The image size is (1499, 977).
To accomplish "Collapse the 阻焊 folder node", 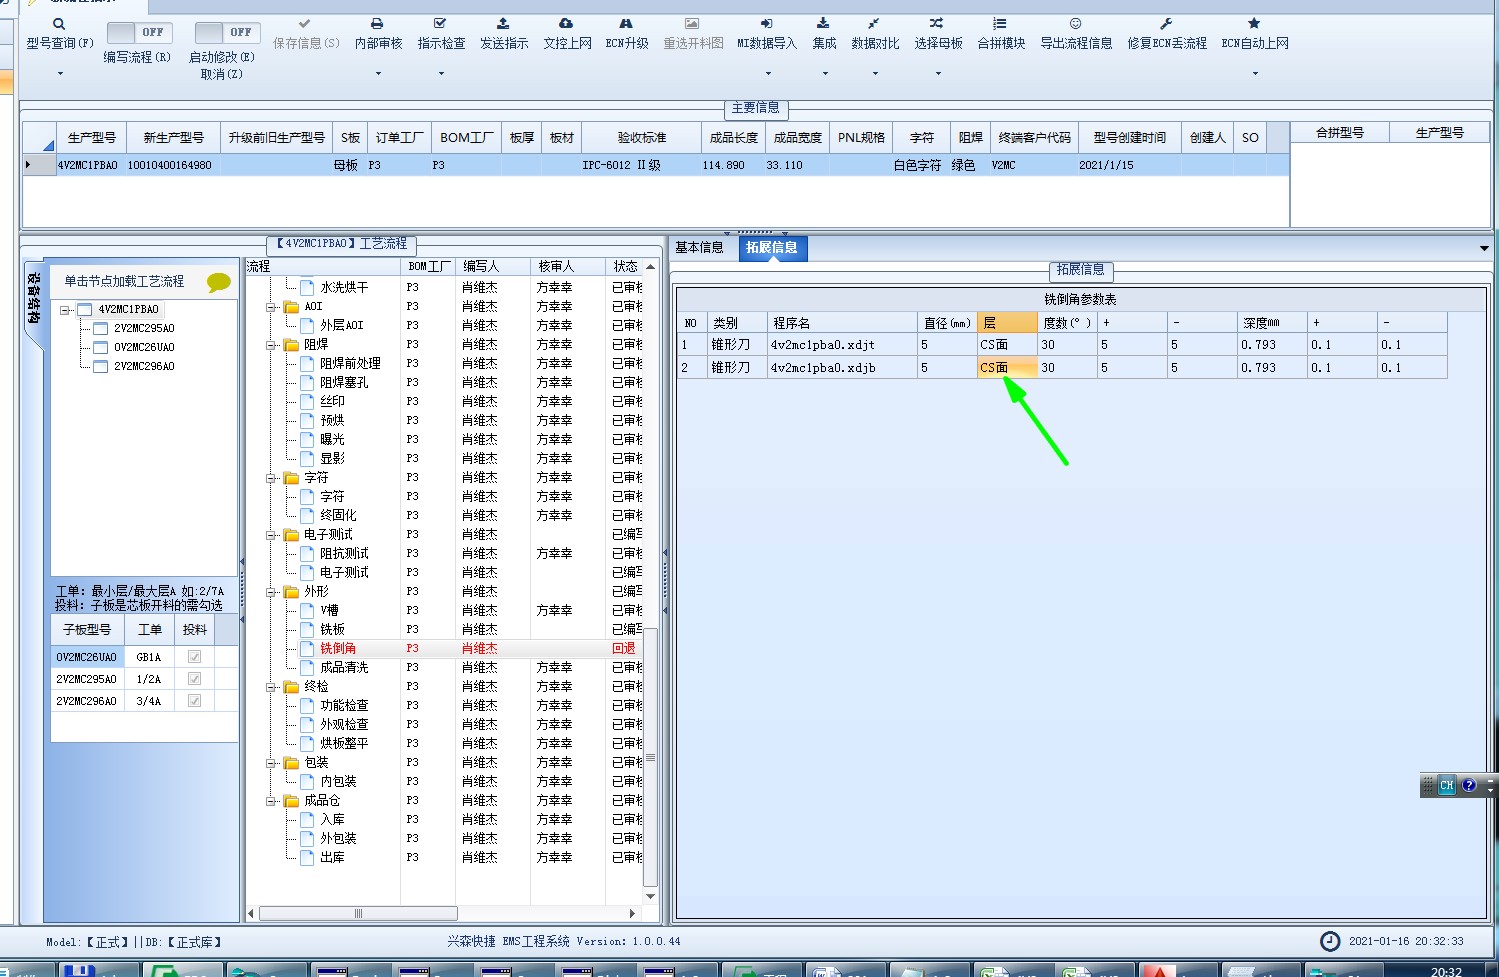I will [271, 345].
